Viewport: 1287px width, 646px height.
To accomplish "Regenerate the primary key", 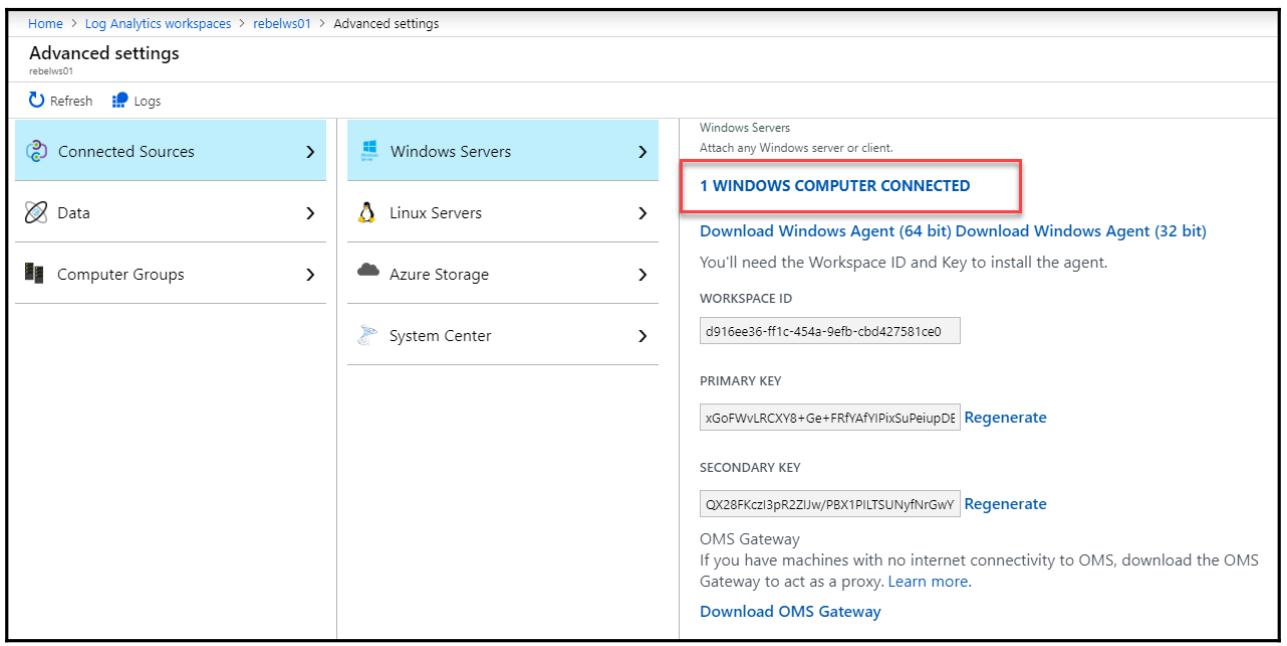I will [x=1005, y=417].
